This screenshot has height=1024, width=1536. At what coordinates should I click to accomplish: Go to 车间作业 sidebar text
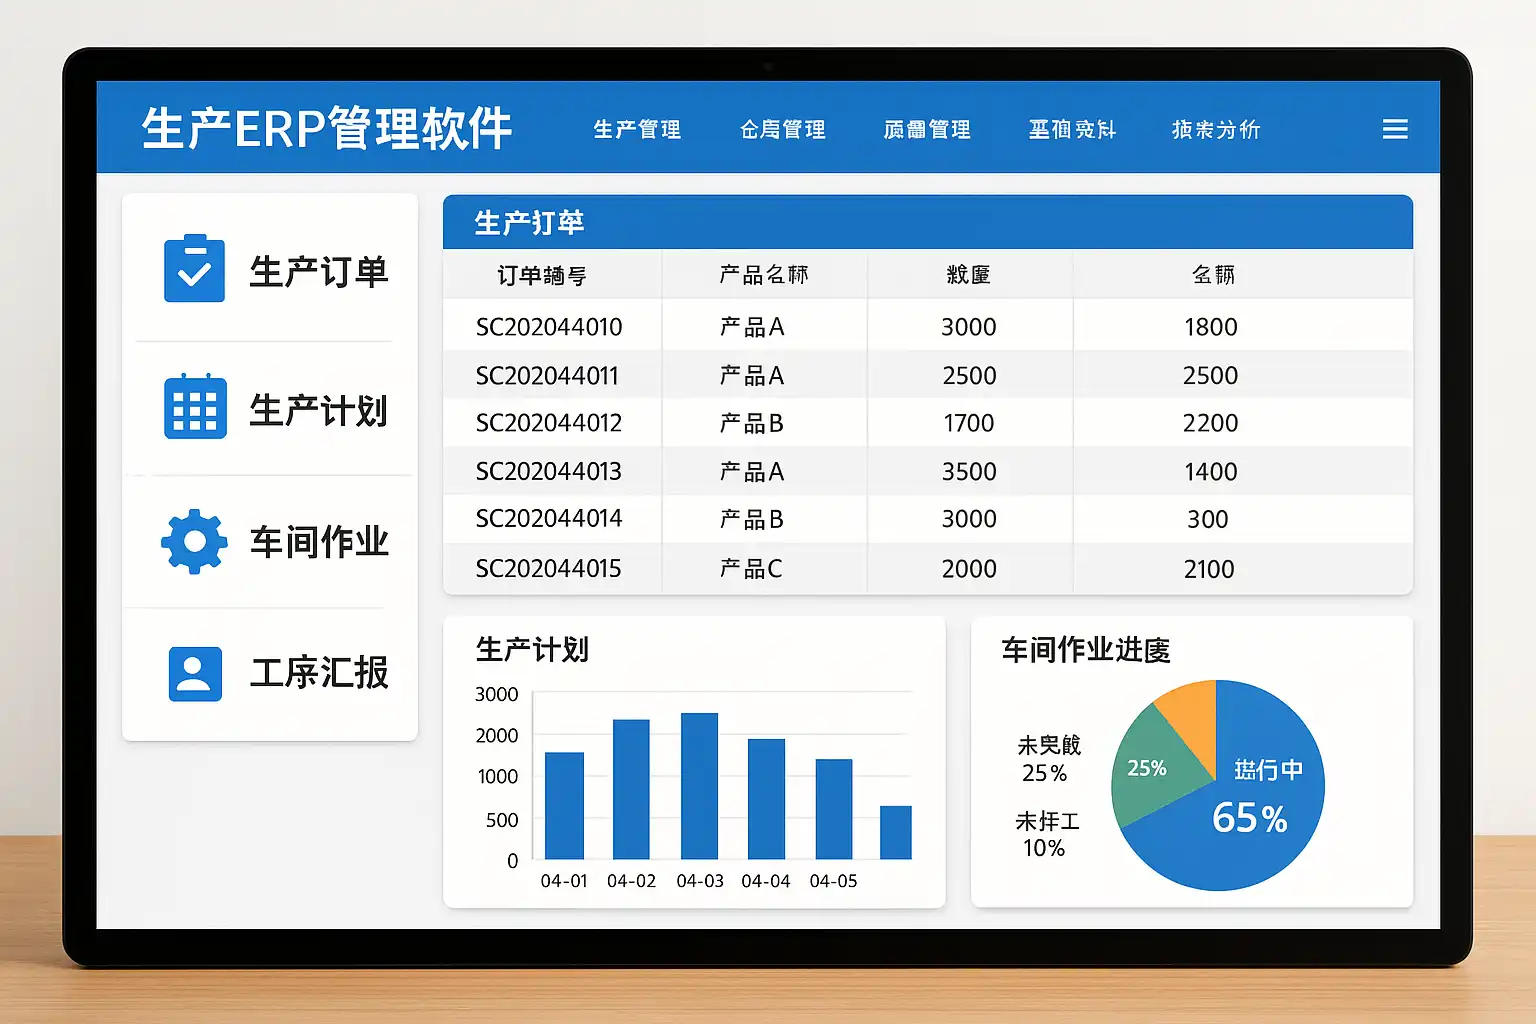pos(319,542)
